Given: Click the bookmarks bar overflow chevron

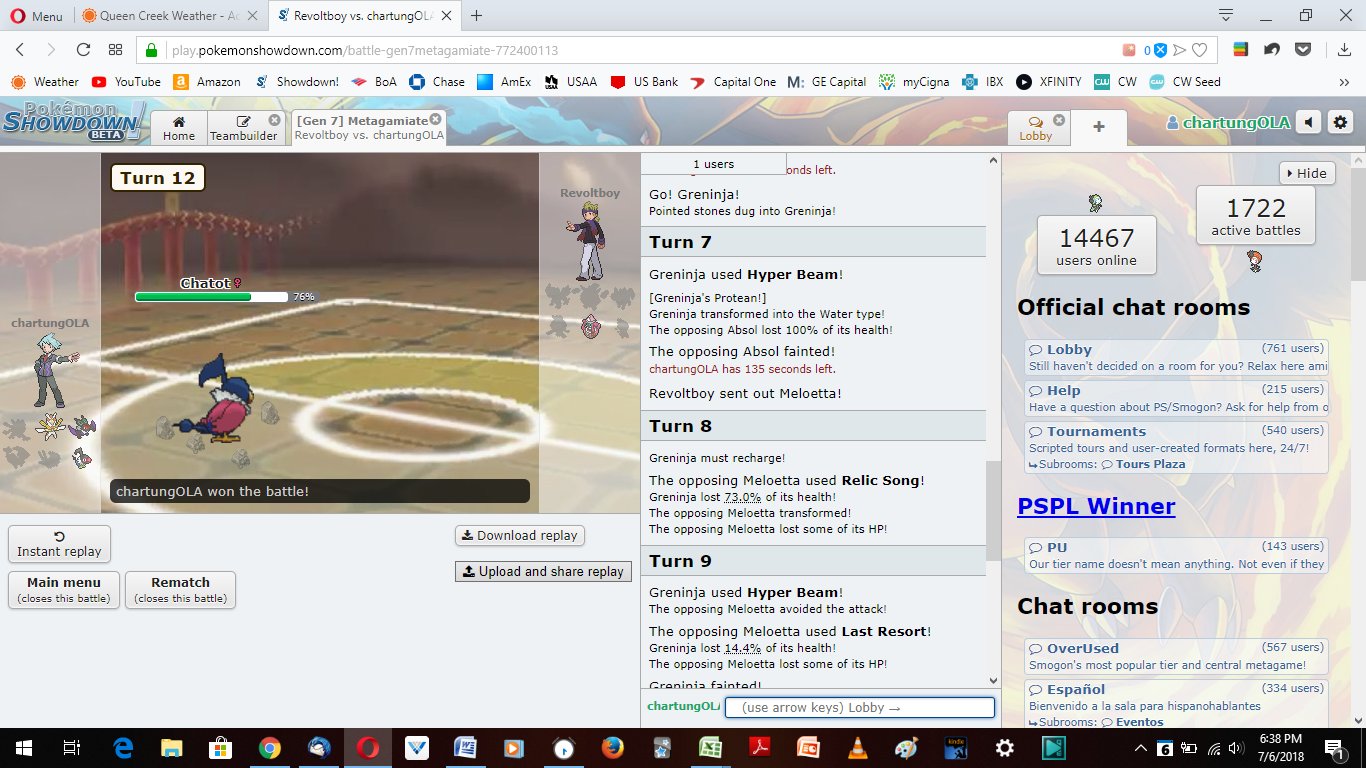Looking at the screenshot, I should click(1344, 82).
